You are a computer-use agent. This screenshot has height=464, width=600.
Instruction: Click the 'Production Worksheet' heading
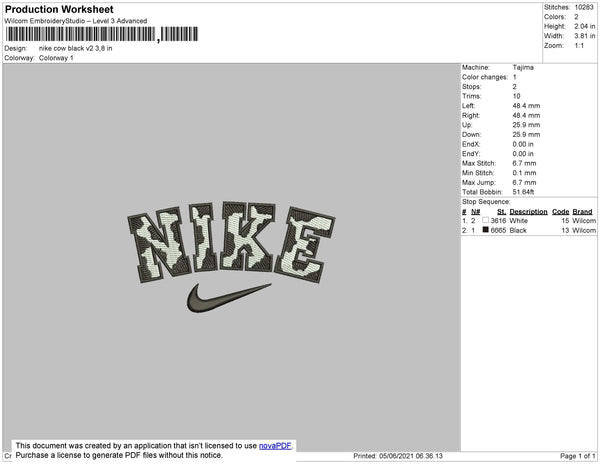[x=59, y=9]
